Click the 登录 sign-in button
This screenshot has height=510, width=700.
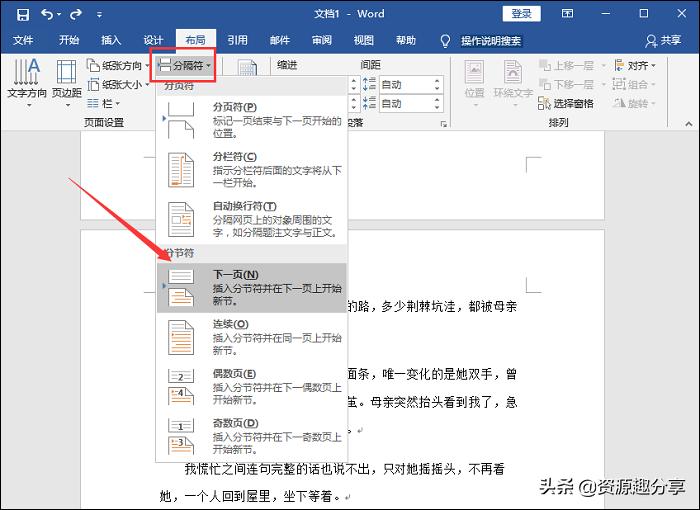pyautogui.click(x=521, y=14)
